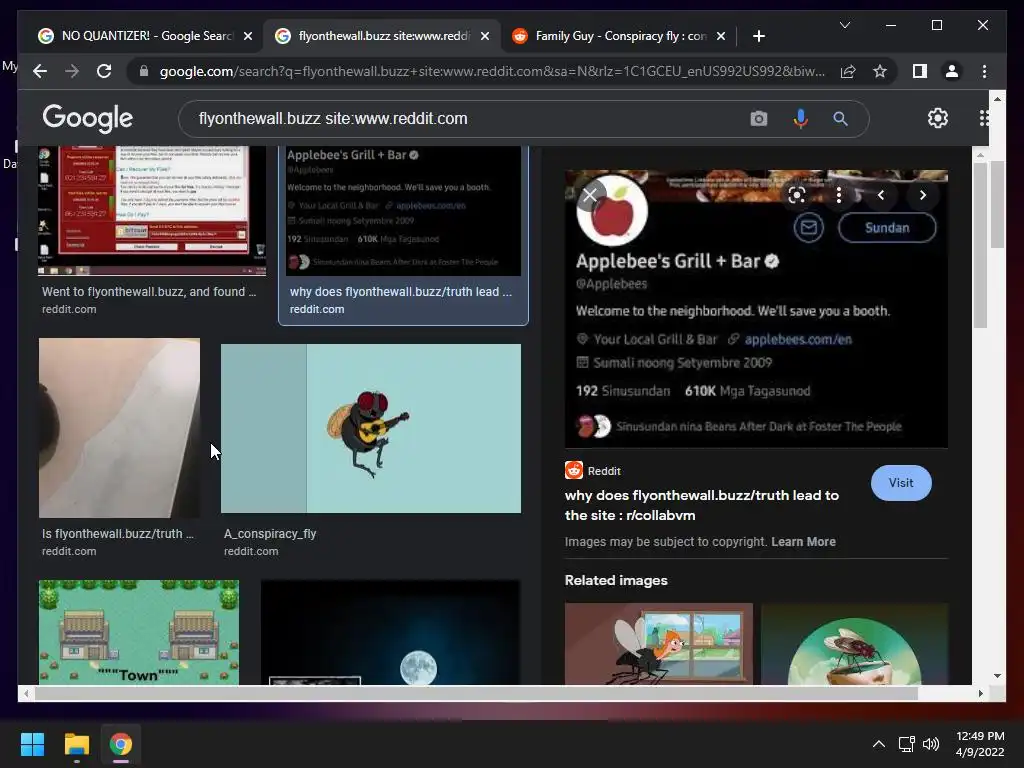Screen dimensions: 1024x768
Task: Show previous image in preview panel
Action: pyautogui.click(x=880, y=195)
